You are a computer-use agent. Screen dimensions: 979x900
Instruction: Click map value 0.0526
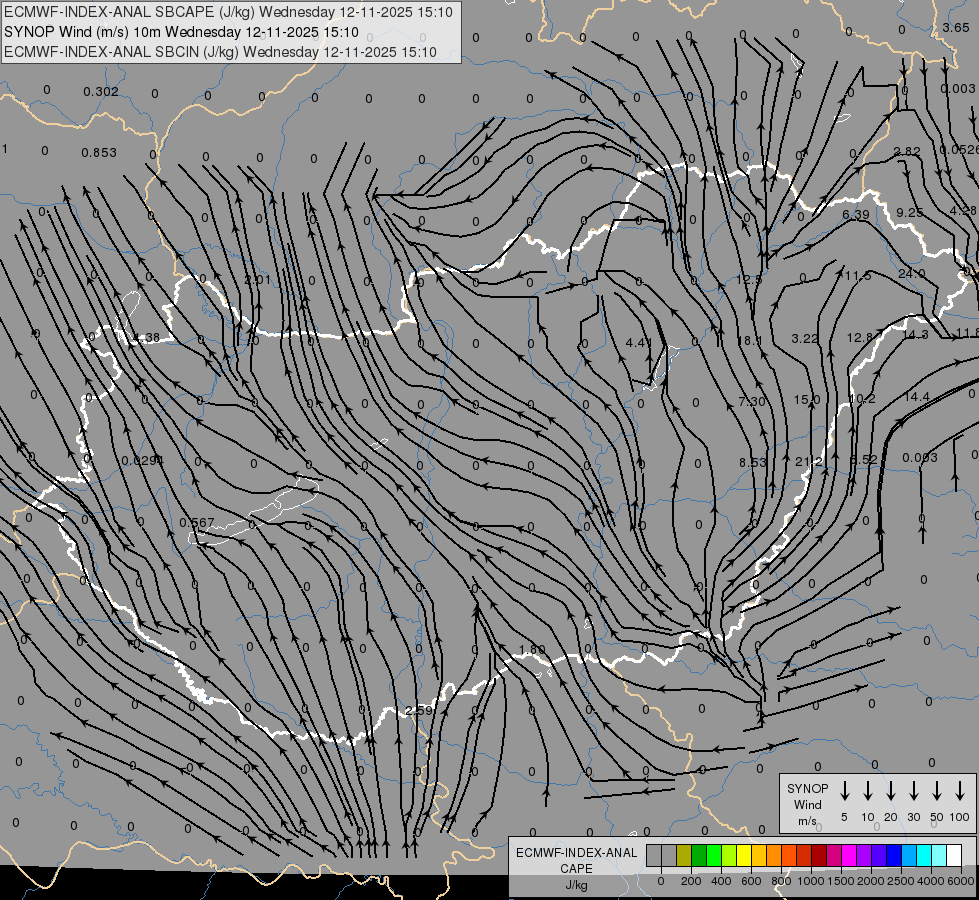click(x=959, y=149)
